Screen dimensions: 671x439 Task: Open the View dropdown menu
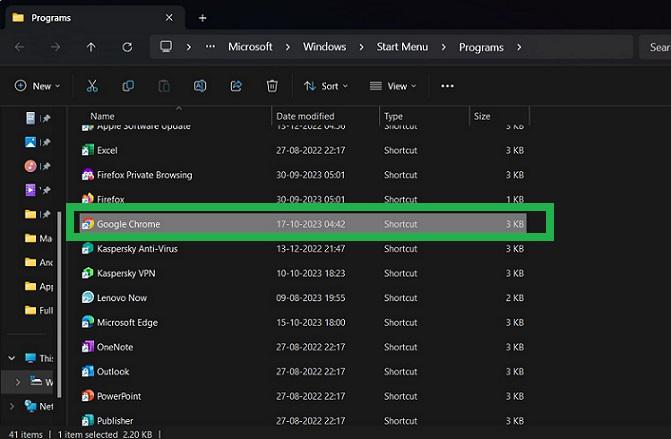[x=393, y=86]
